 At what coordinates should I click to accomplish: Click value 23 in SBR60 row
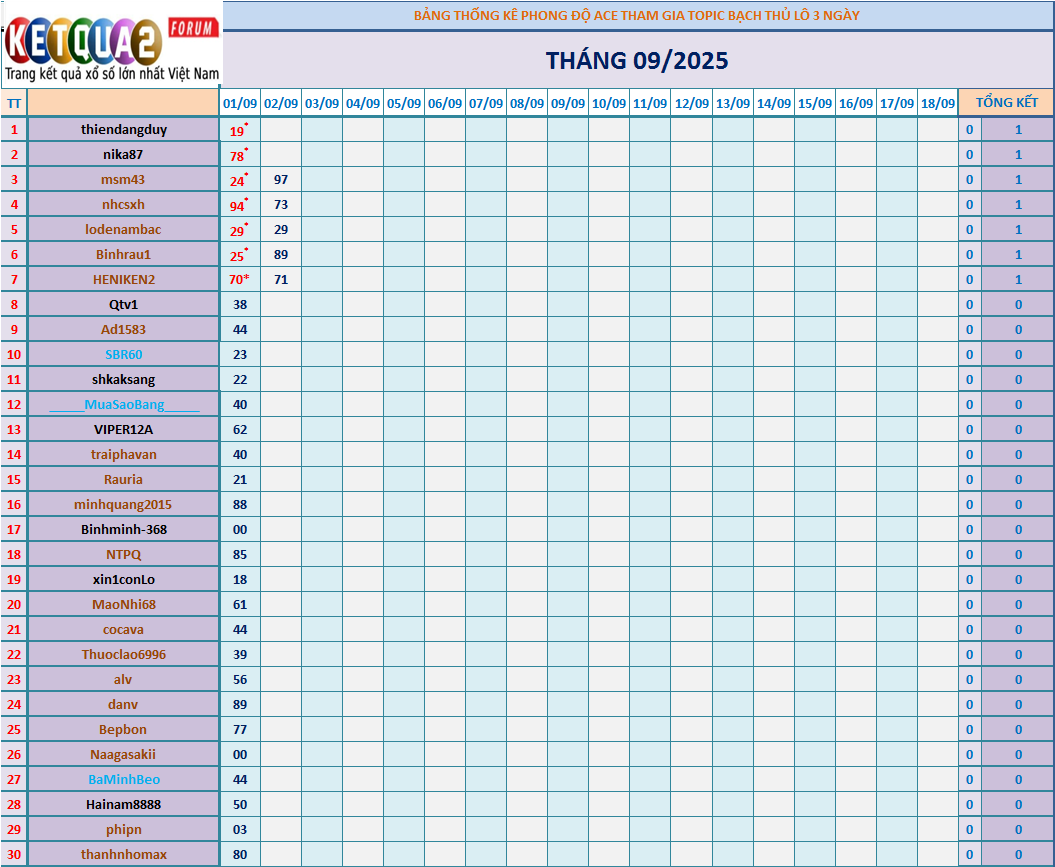240,354
